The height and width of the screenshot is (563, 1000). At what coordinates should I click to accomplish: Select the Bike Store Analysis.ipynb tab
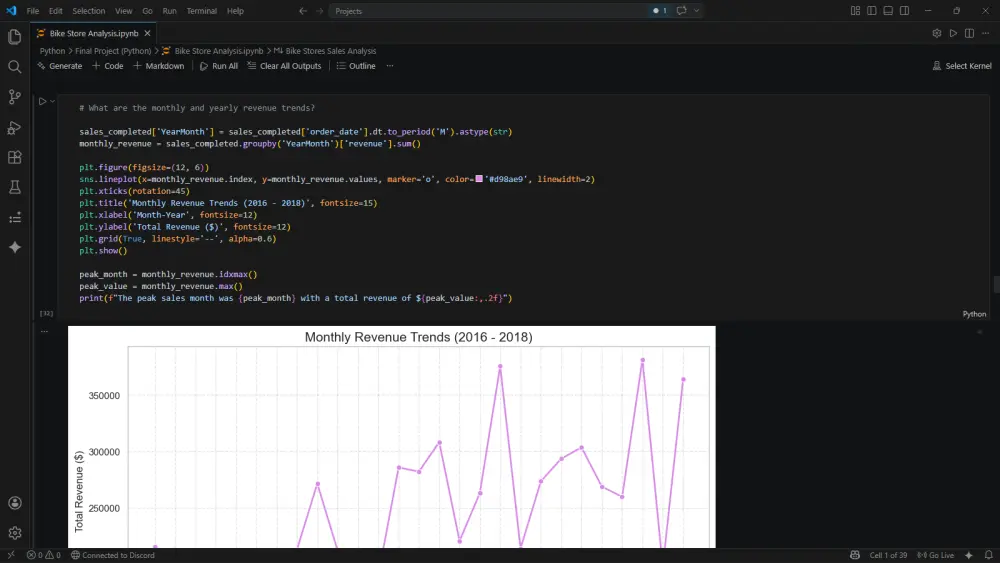[94, 33]
